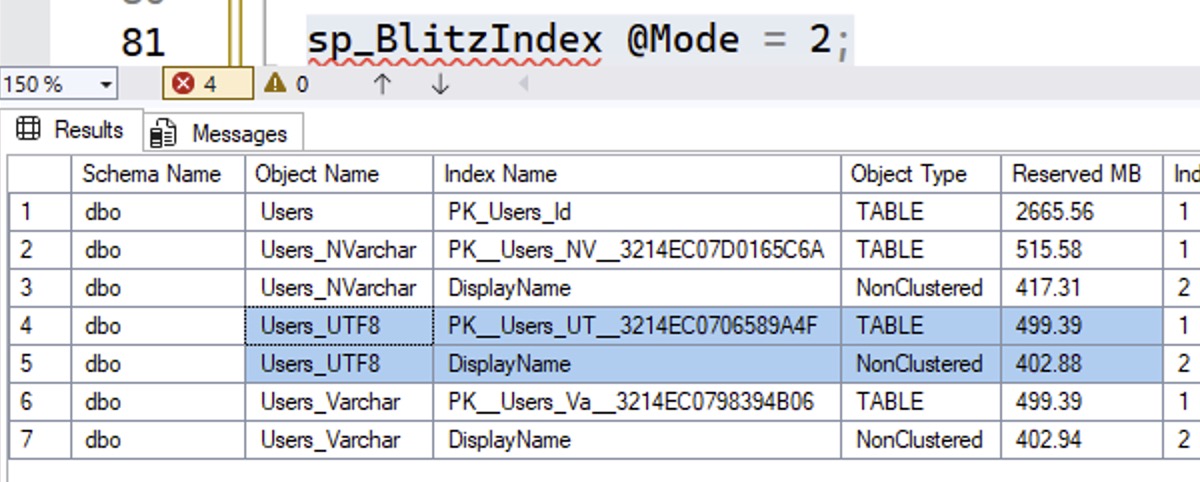1200x482 pixels.
Task: Click NonClustered object type in row 7
Action: tap(921, 440)
